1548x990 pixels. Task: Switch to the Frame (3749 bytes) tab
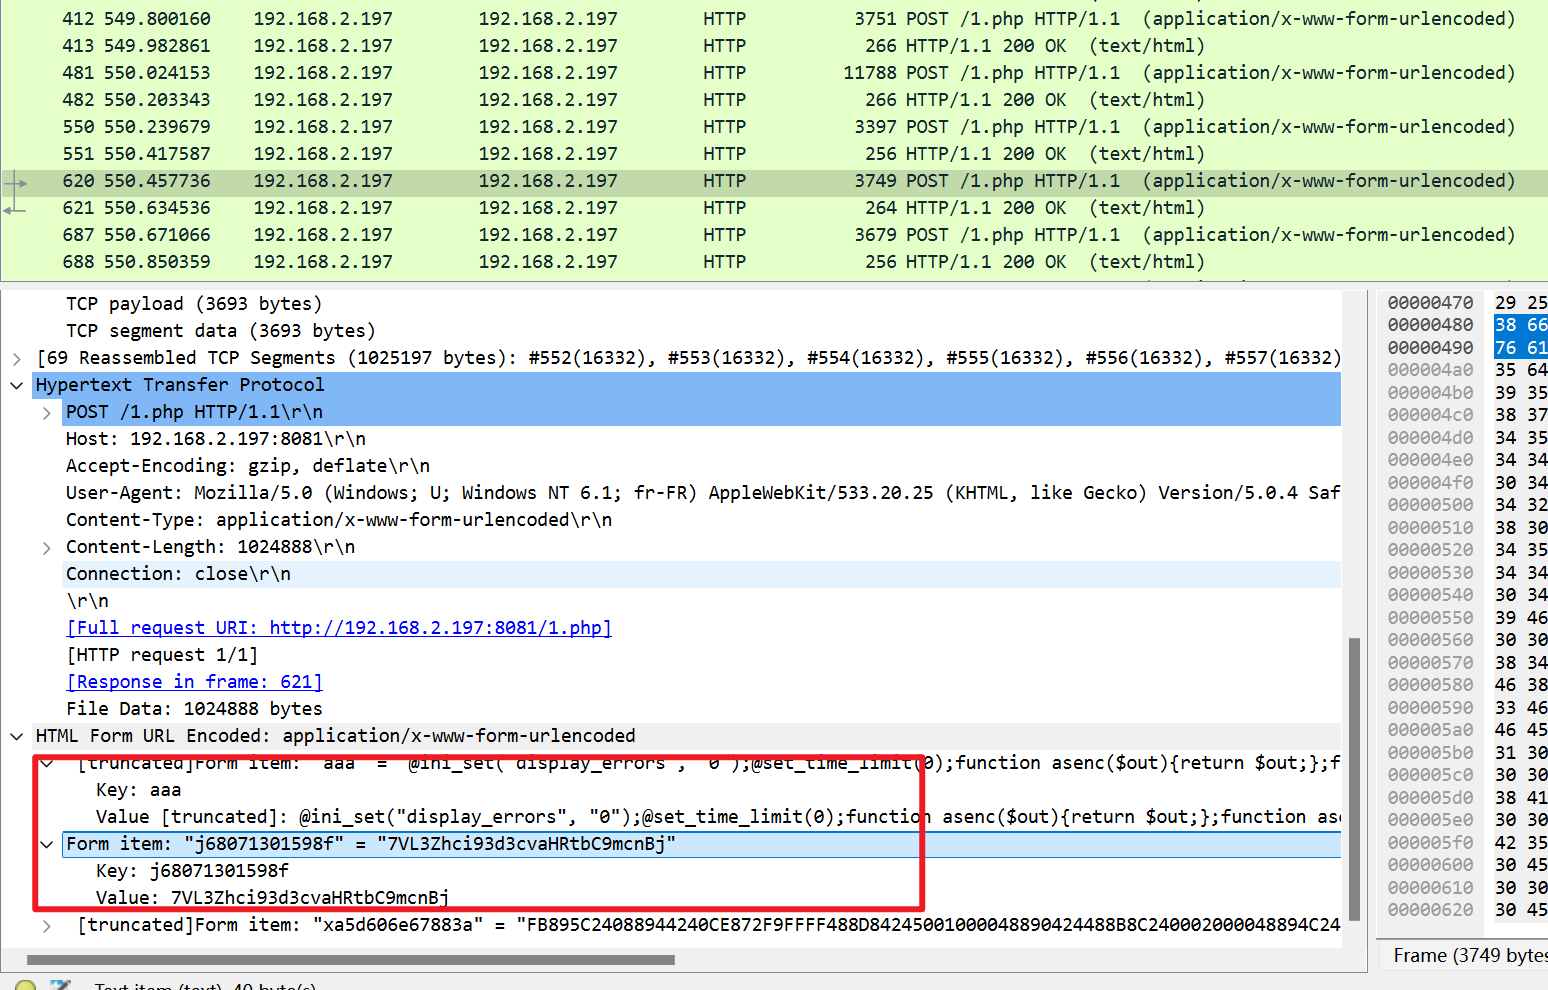(1469, 956)
